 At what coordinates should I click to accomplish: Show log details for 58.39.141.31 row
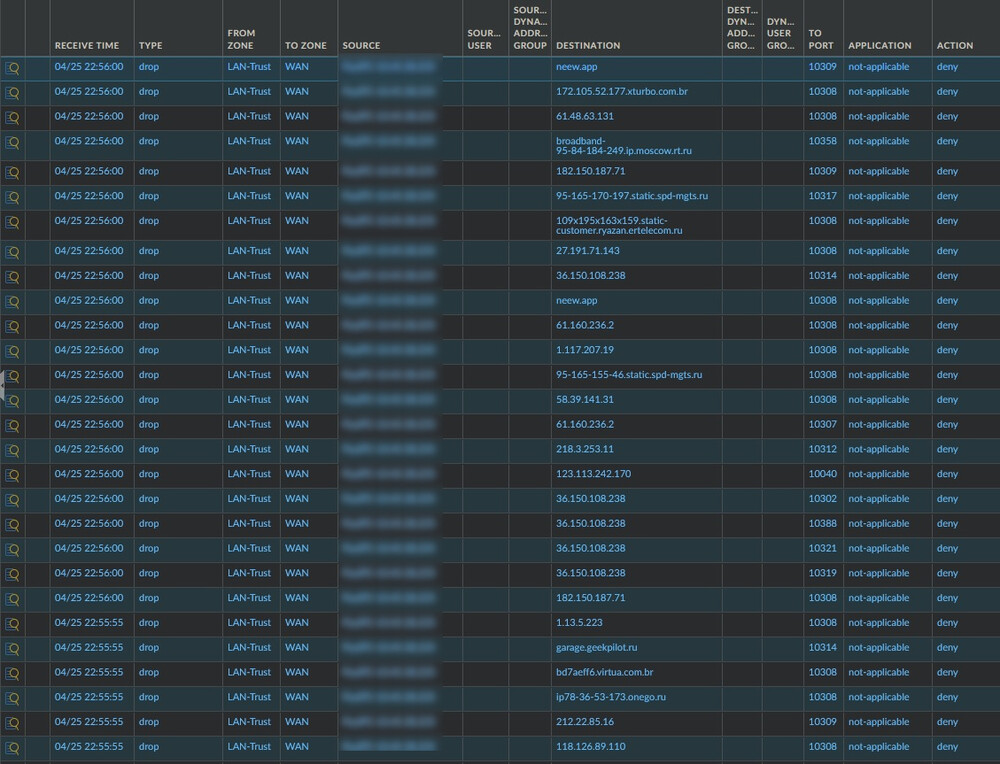click(x=12, y=400)
